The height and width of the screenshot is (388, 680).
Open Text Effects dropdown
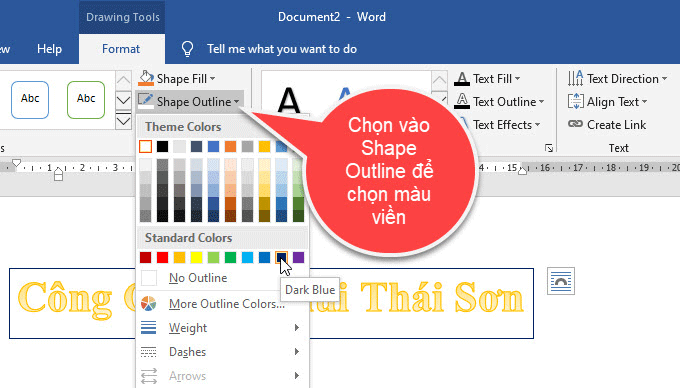(x=507, y=125)
